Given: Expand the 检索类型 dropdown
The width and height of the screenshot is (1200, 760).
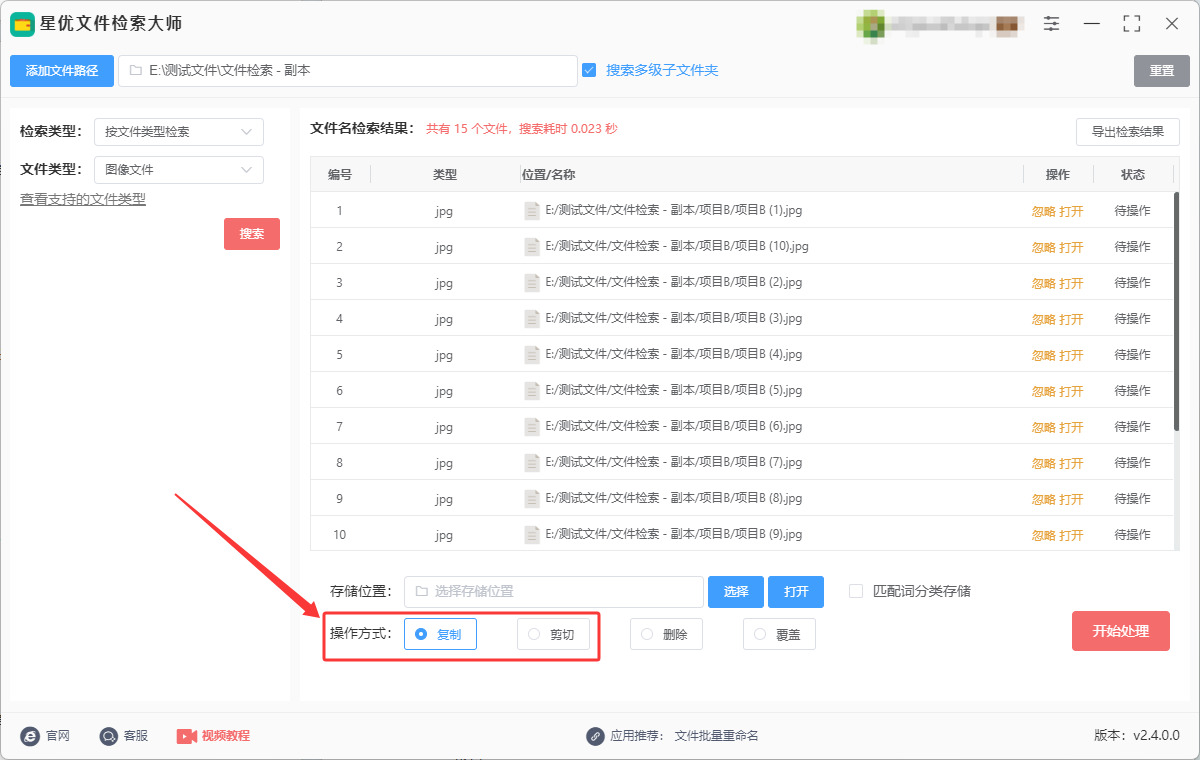Looking at the screenshot, I should click(179, 132).
